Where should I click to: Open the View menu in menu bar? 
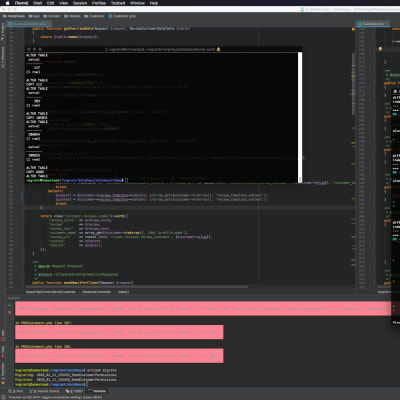(63, 3)
